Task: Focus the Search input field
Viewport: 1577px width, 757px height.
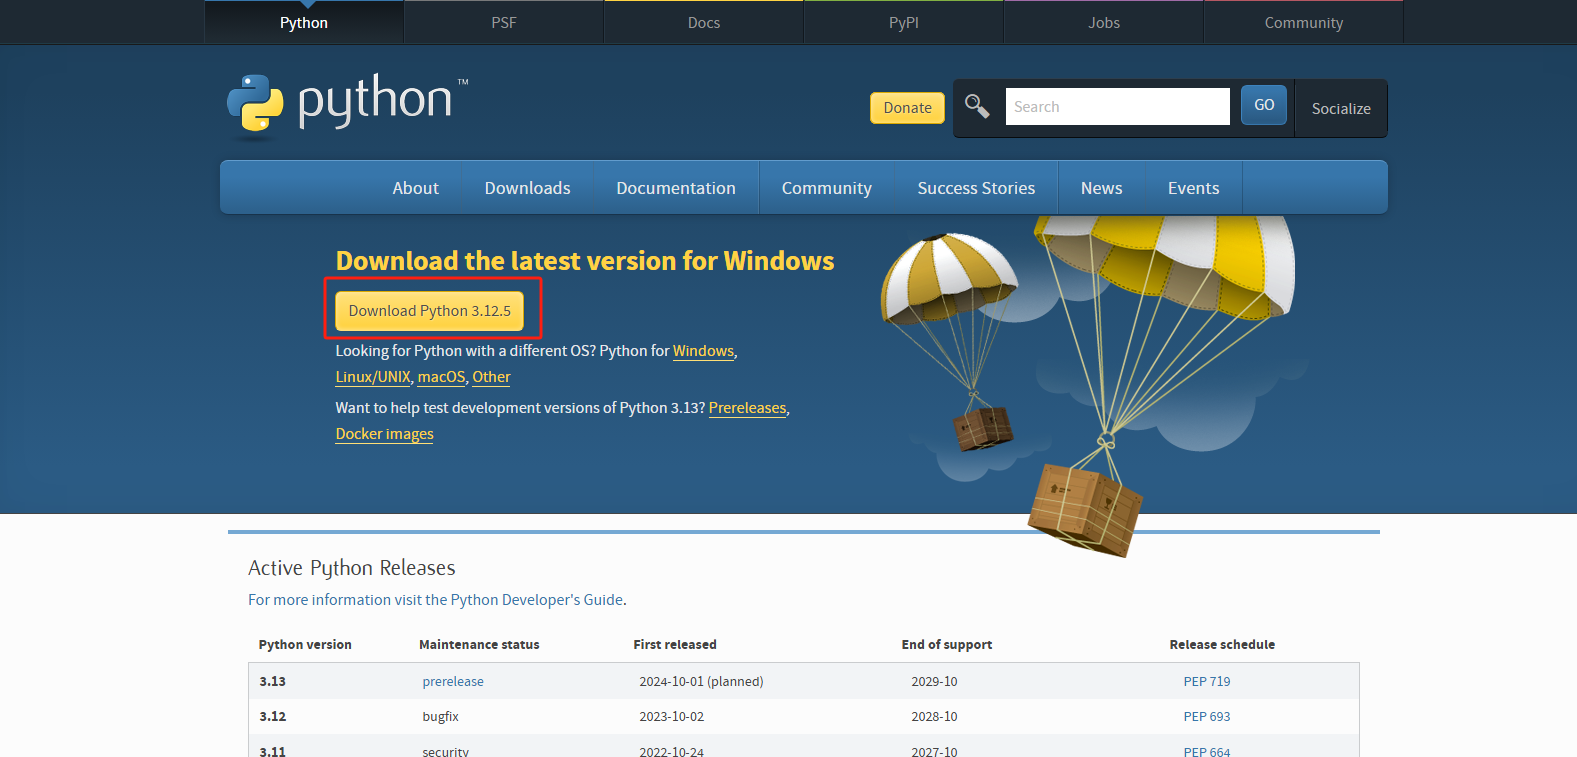Action: (1117, 106)
